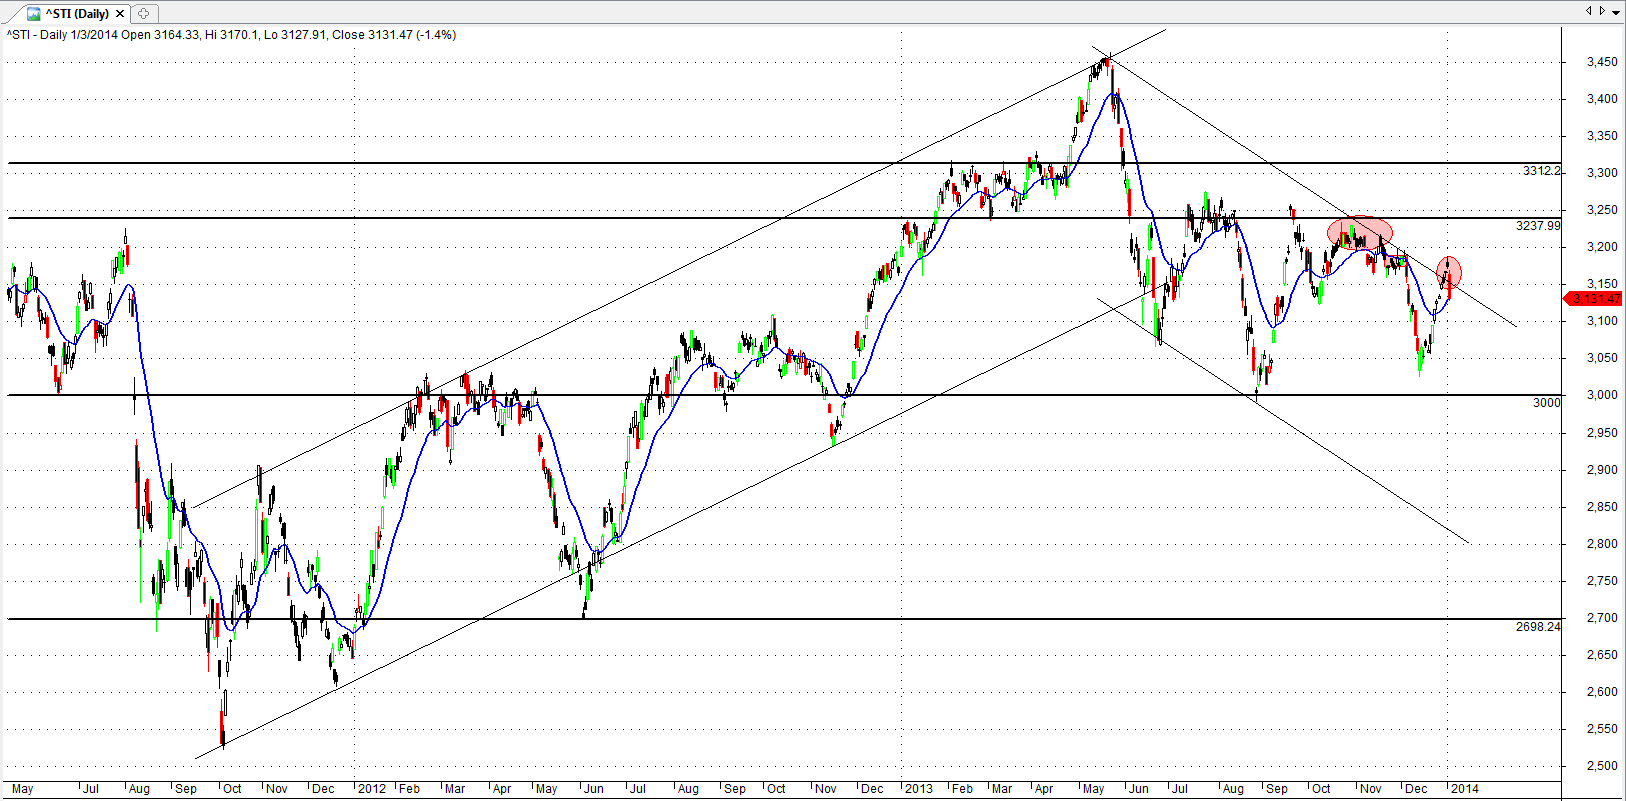
Task: Click the 2,500 price axis label
Action: [x=1602, y=766]
